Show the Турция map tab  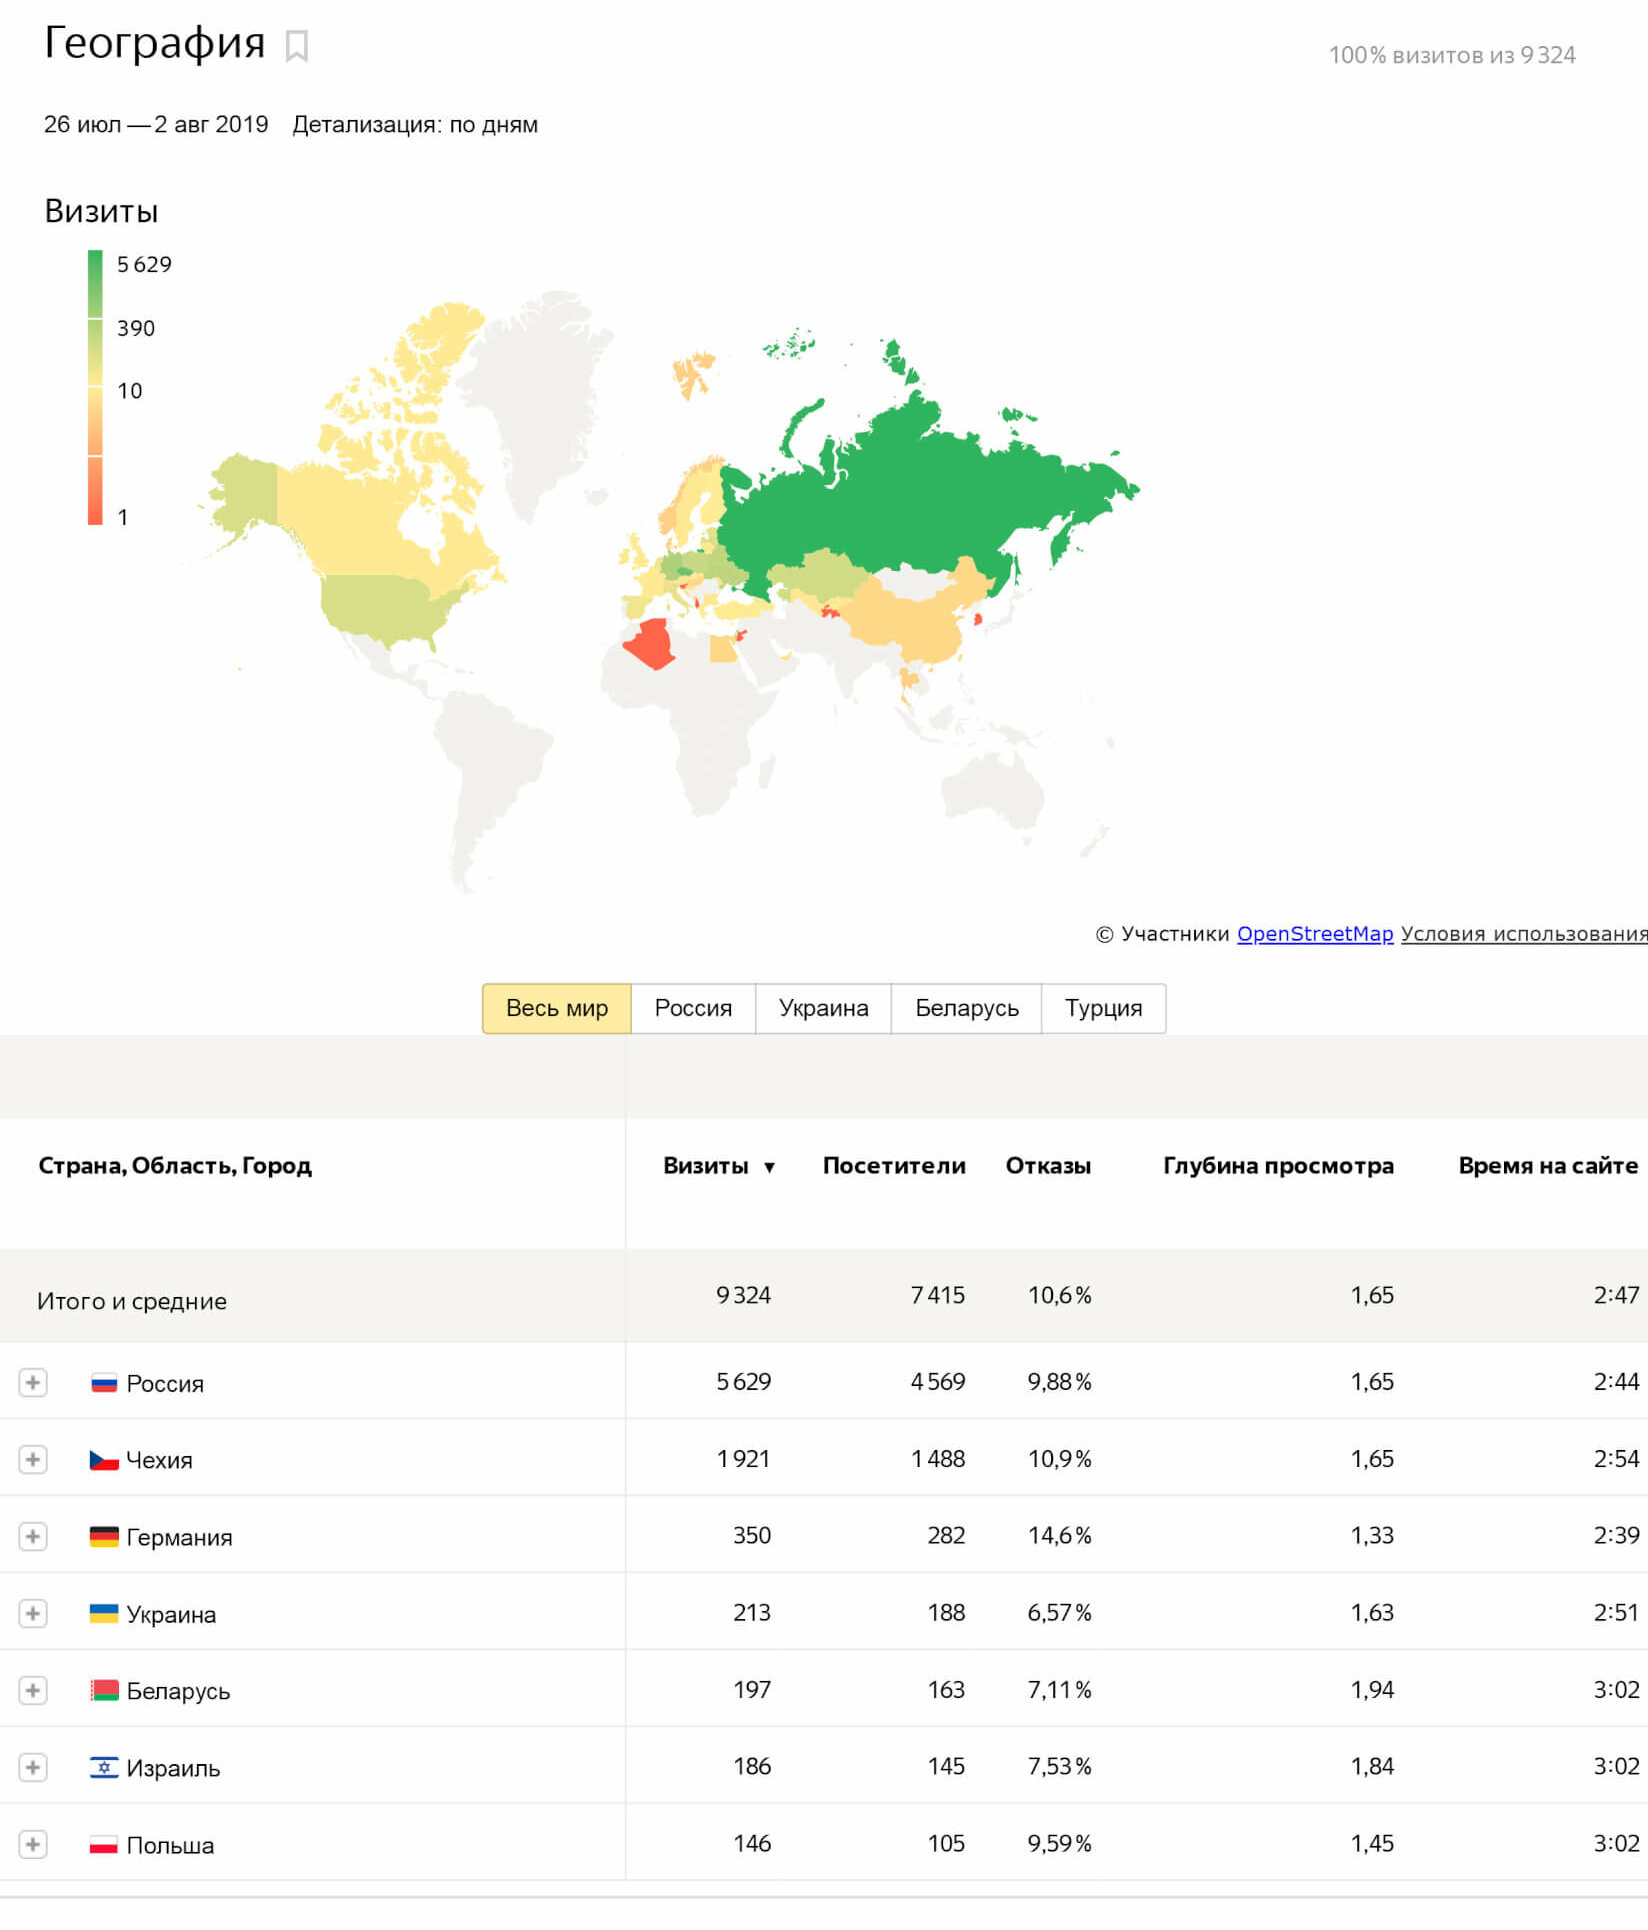1103,1008
